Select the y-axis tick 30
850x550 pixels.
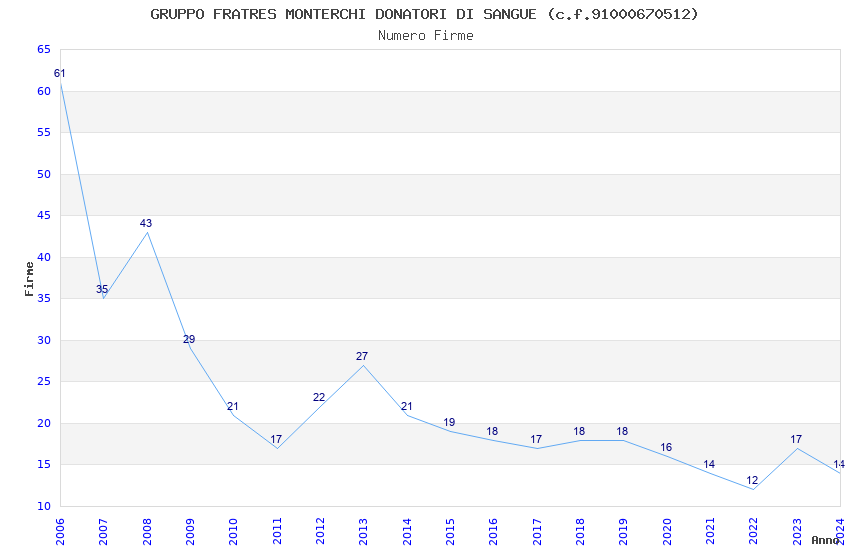click(44, 340)
